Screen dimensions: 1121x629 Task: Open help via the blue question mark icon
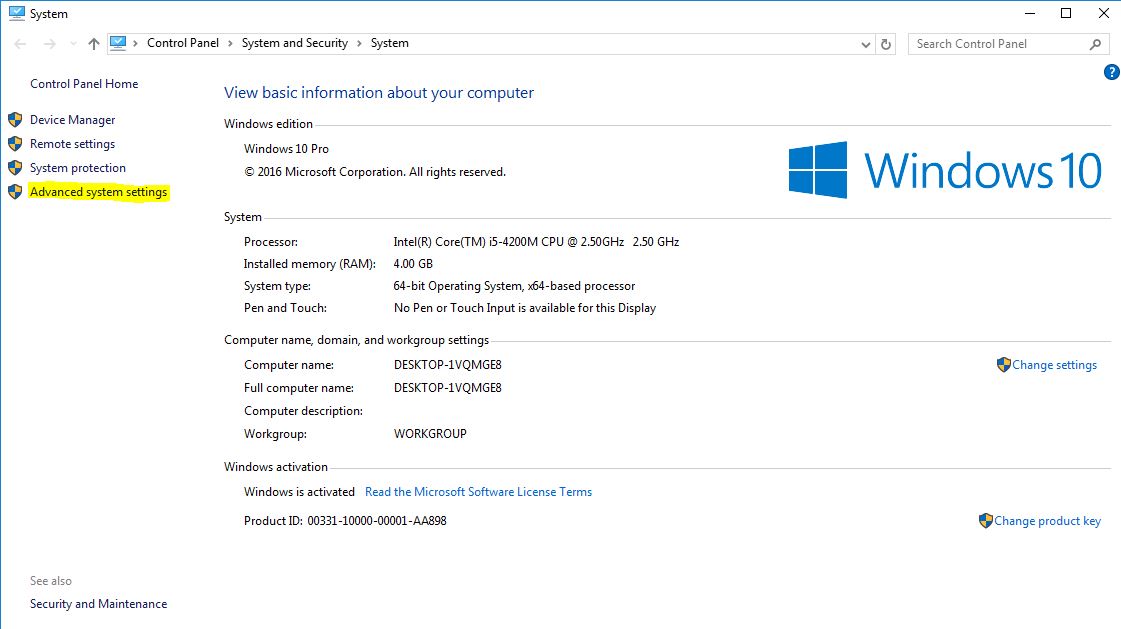[1111, 71]
